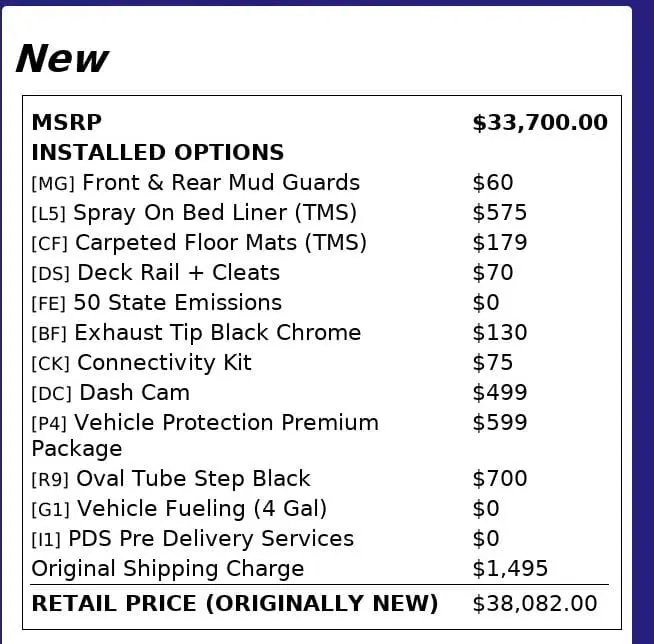The image size is (654, 644).
Task: Click the $1,495 shipping amount
Action: pyautogui.click(x=510, y=569)
